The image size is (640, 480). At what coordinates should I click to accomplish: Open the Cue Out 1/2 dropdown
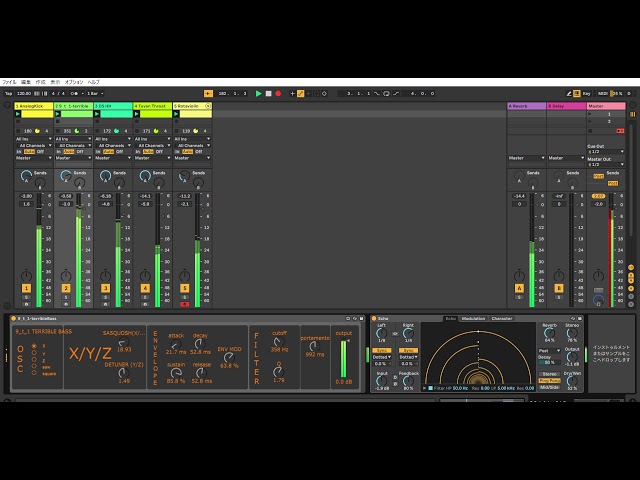[606, 152]
